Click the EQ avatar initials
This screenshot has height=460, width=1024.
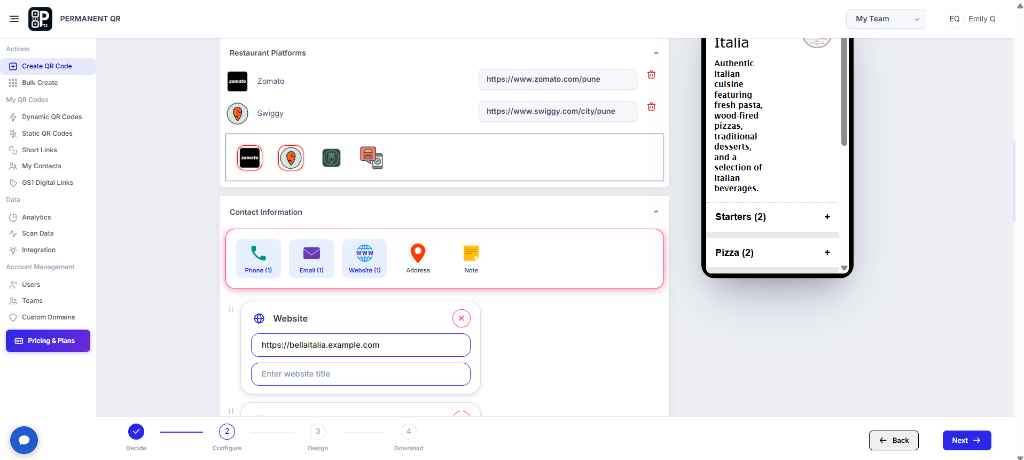[x=954, y=19]
